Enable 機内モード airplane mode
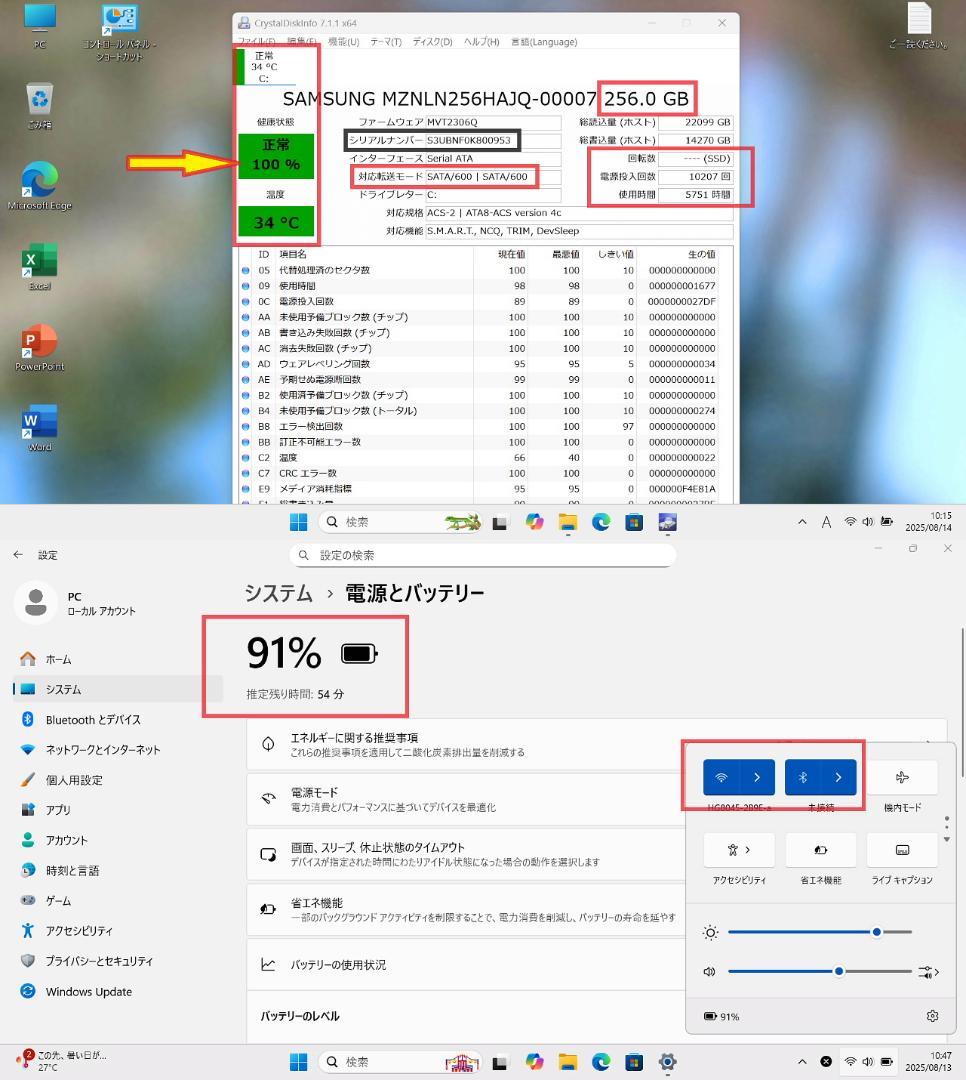966x1080 pixels. coord(901,777)
